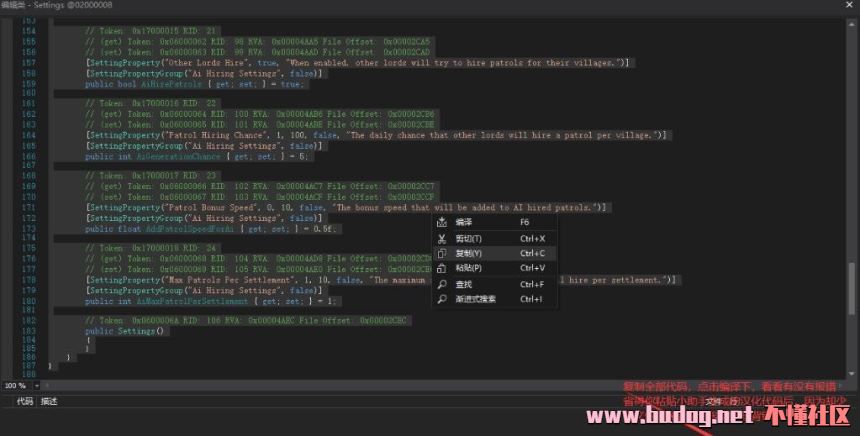Image resolution: width=860 pixels, height=436 pixels.
Task: Click the Copy icon in context menu
Action: tap(441, 253)
